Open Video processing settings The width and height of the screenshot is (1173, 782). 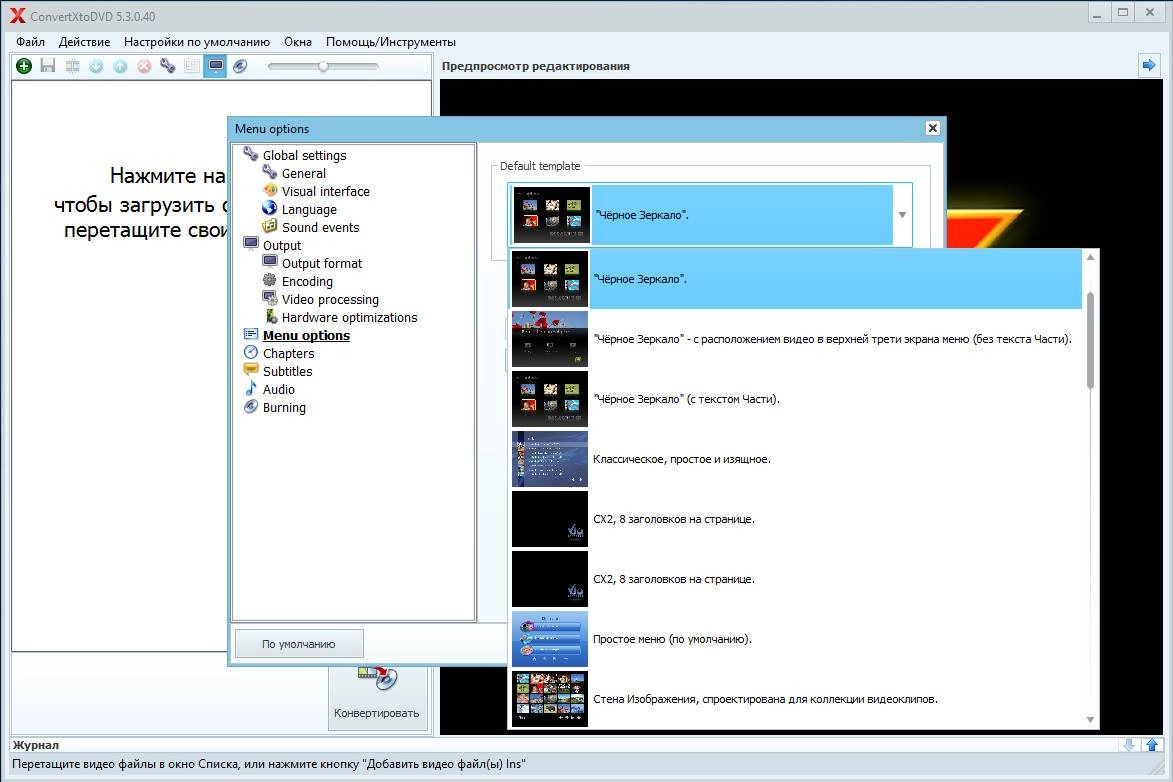pyautogui.click(x=330, y=299)
